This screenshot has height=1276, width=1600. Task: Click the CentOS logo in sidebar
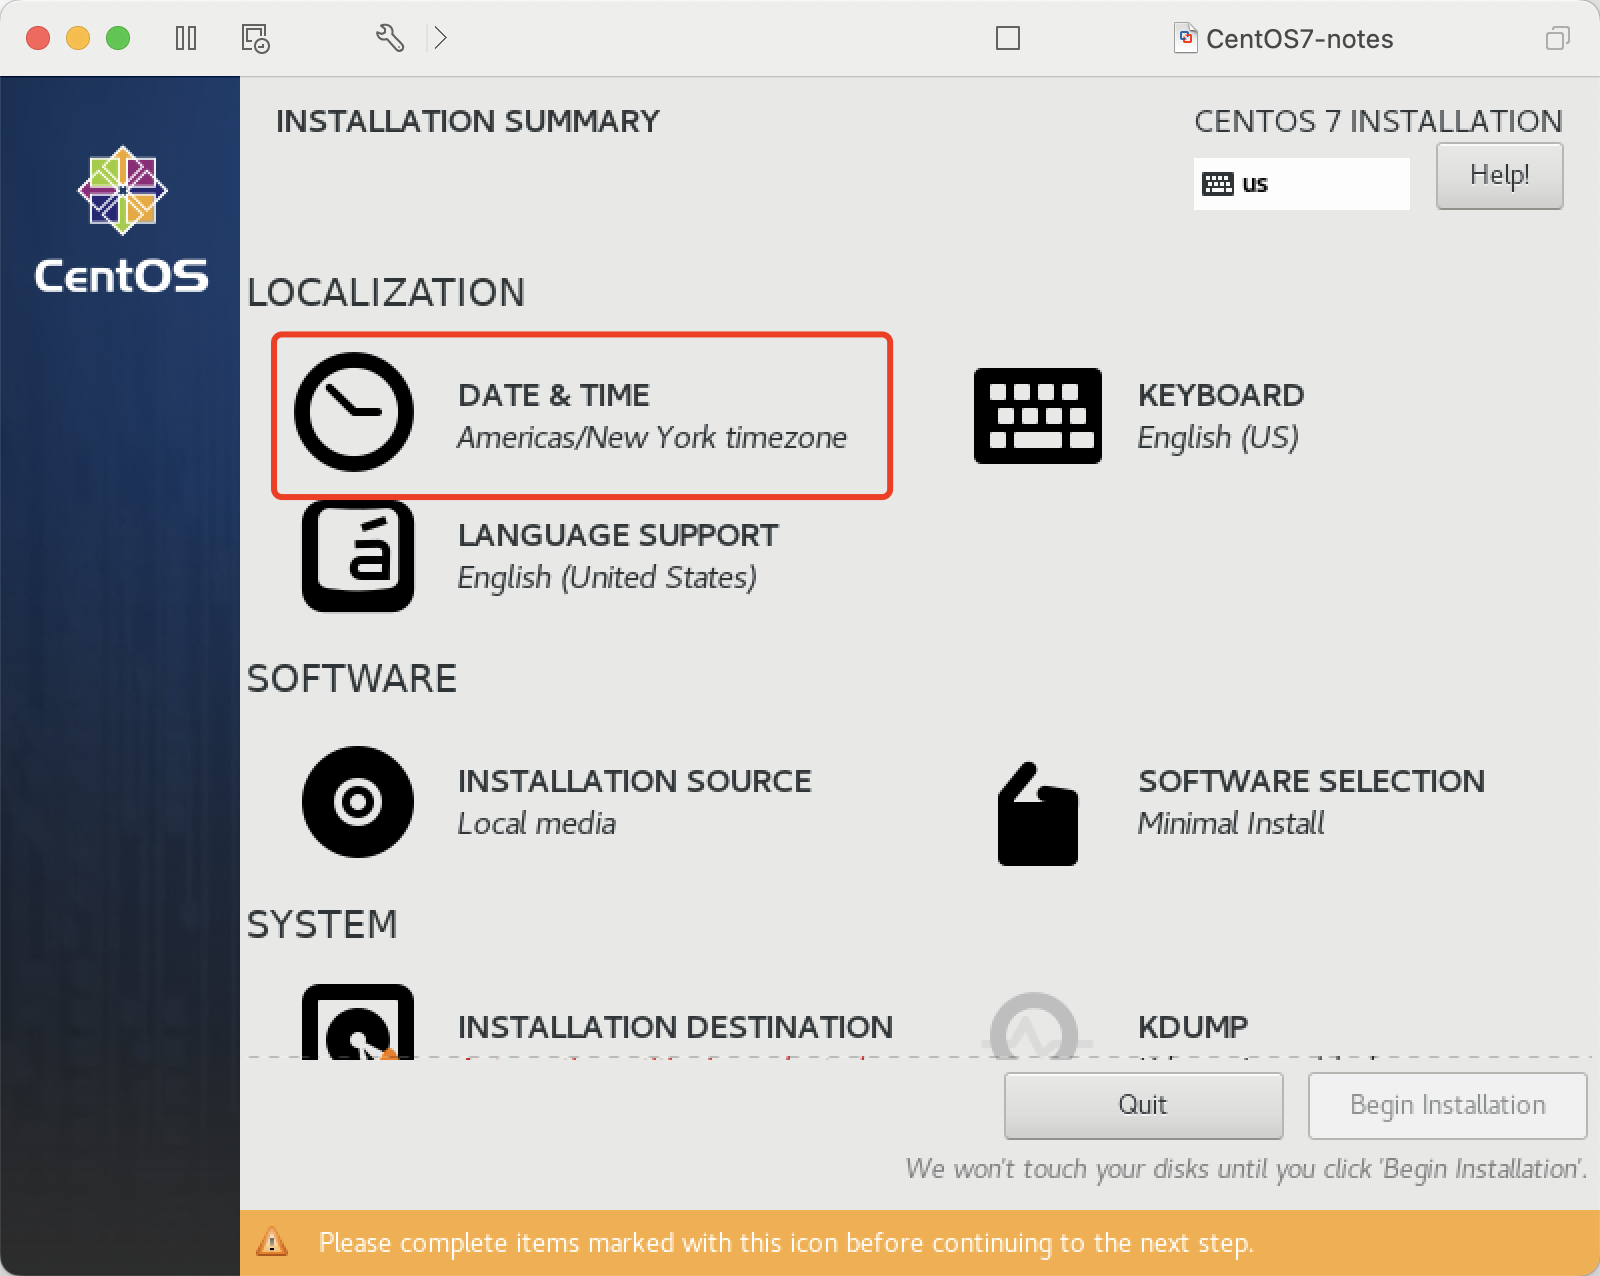[123, 190]
